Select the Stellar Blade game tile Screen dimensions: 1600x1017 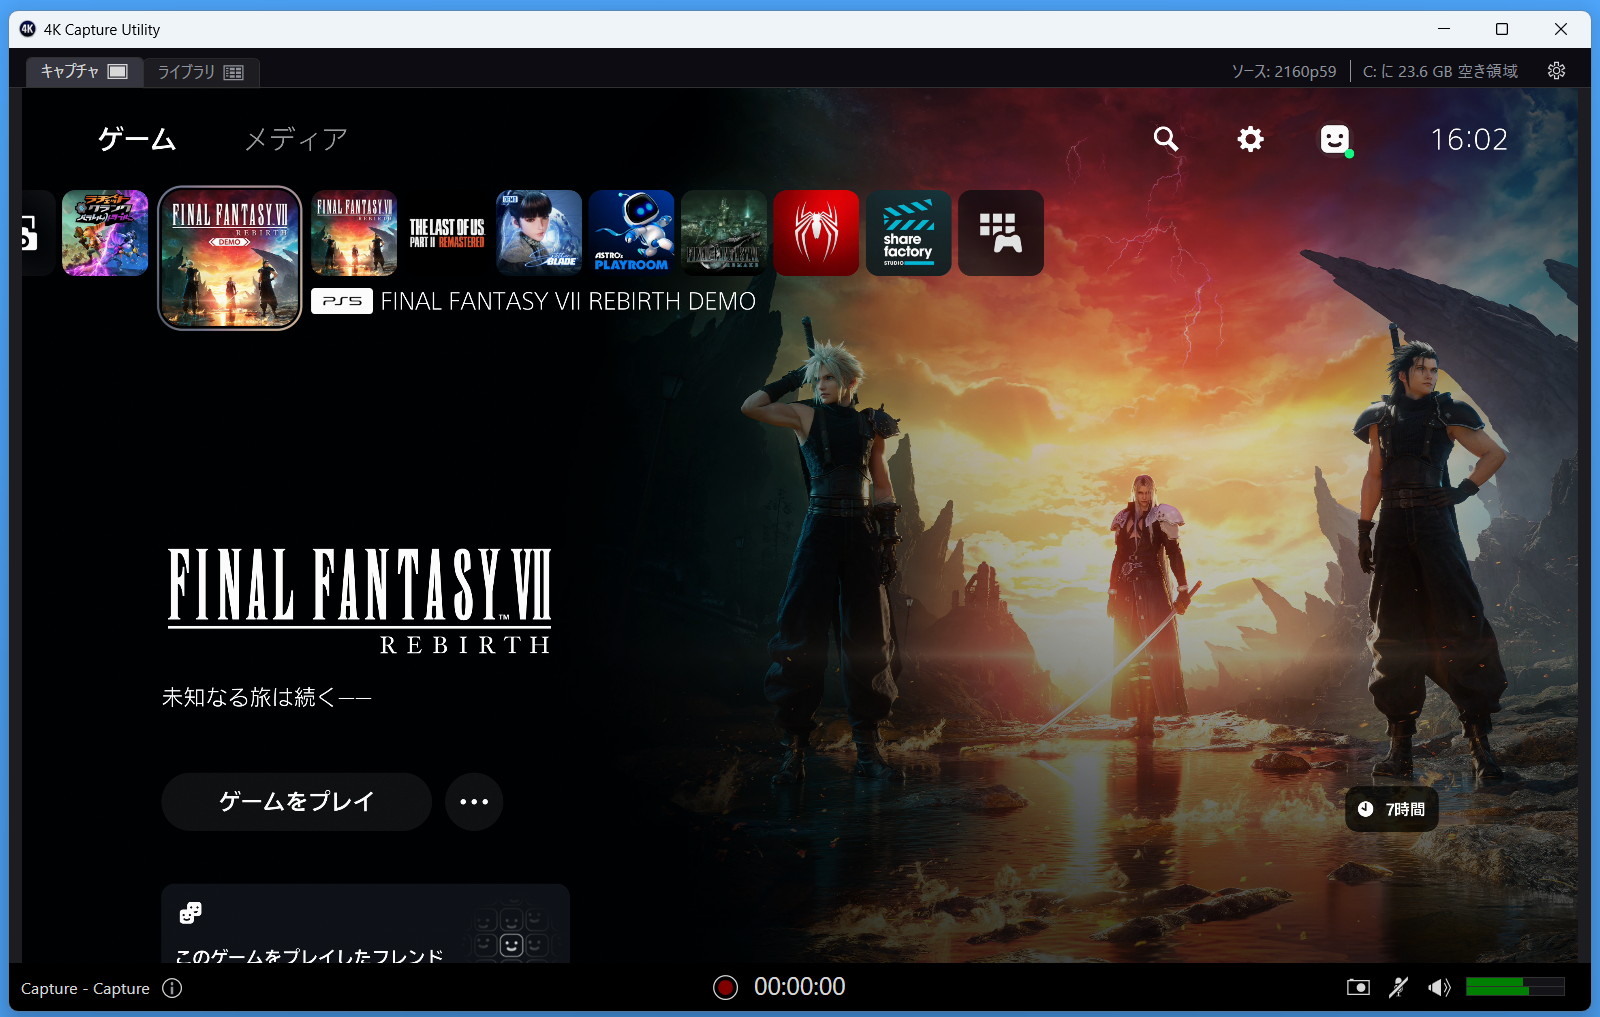(x=539, y=233)
